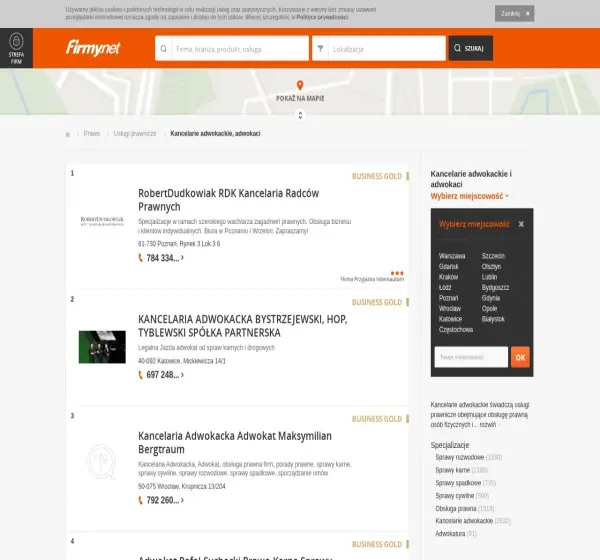Click the Bergtraum placeholder logo thumbnail

pyautogui.click(x=101, y=462)
